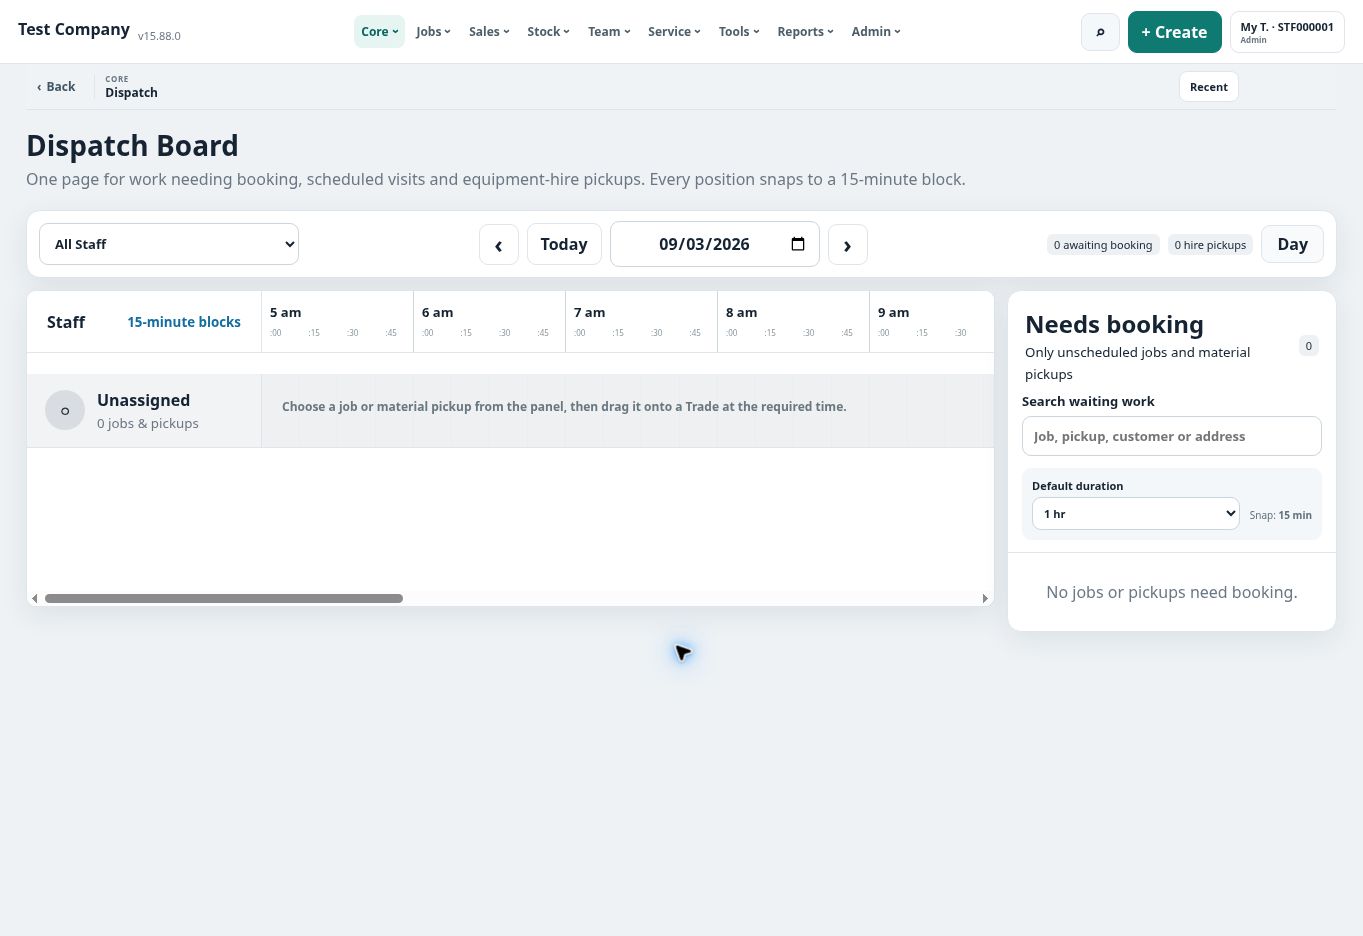Click the search magnifier icon

click(x=1100, y=32)
